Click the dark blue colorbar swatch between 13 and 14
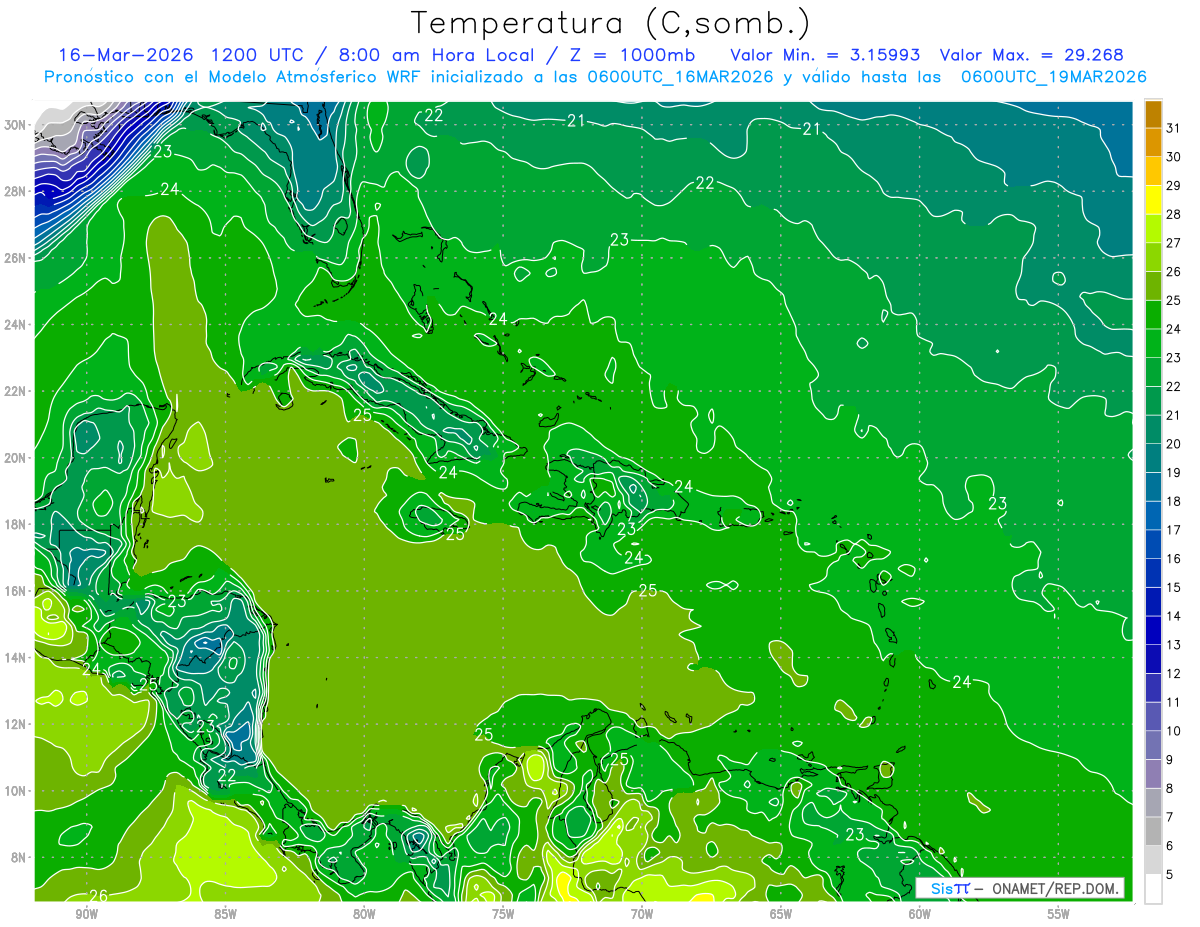This screenshot has height=927, width=1200. (x=1153, y=631)
